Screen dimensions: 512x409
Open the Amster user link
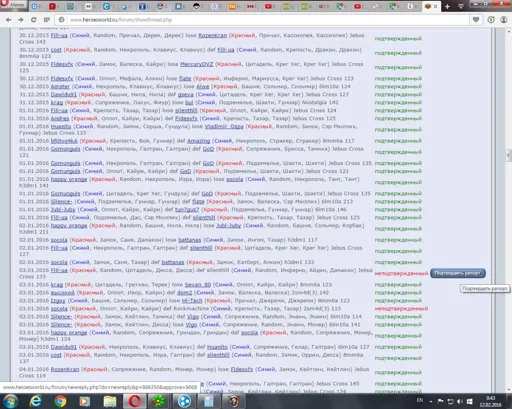pyautogui.click(x=60, y=86)
